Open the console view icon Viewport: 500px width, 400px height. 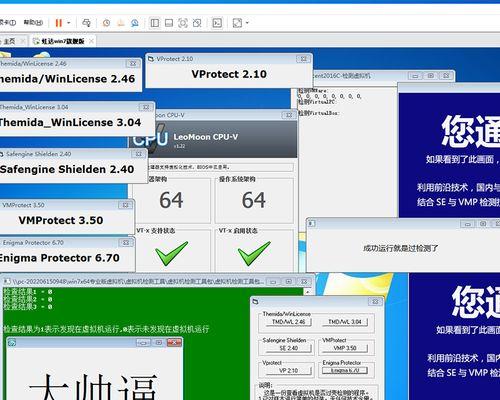(217, 23)
